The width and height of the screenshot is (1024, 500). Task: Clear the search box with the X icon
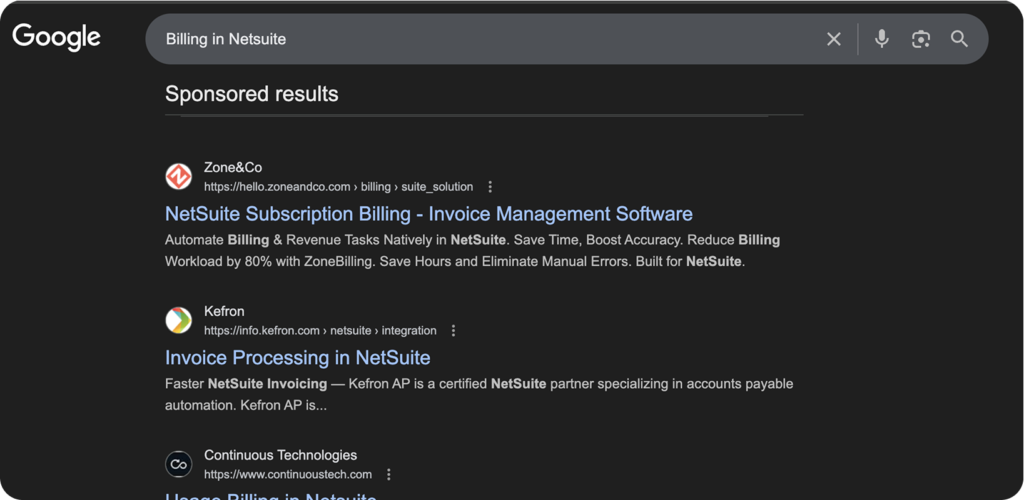point(834,39)
